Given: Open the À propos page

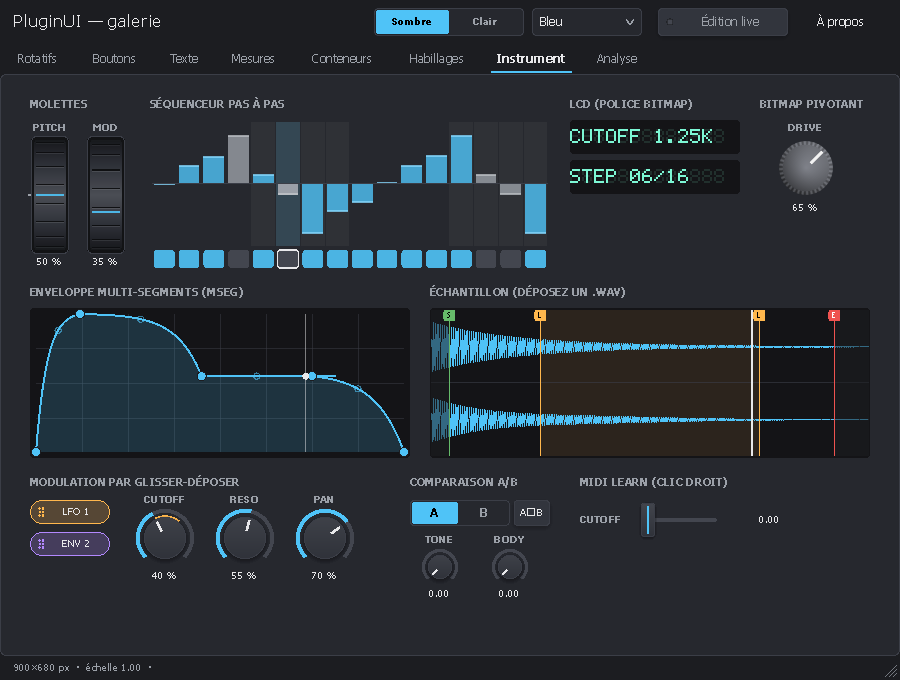Looking at the screenshot, I should (x=840, y=22).
